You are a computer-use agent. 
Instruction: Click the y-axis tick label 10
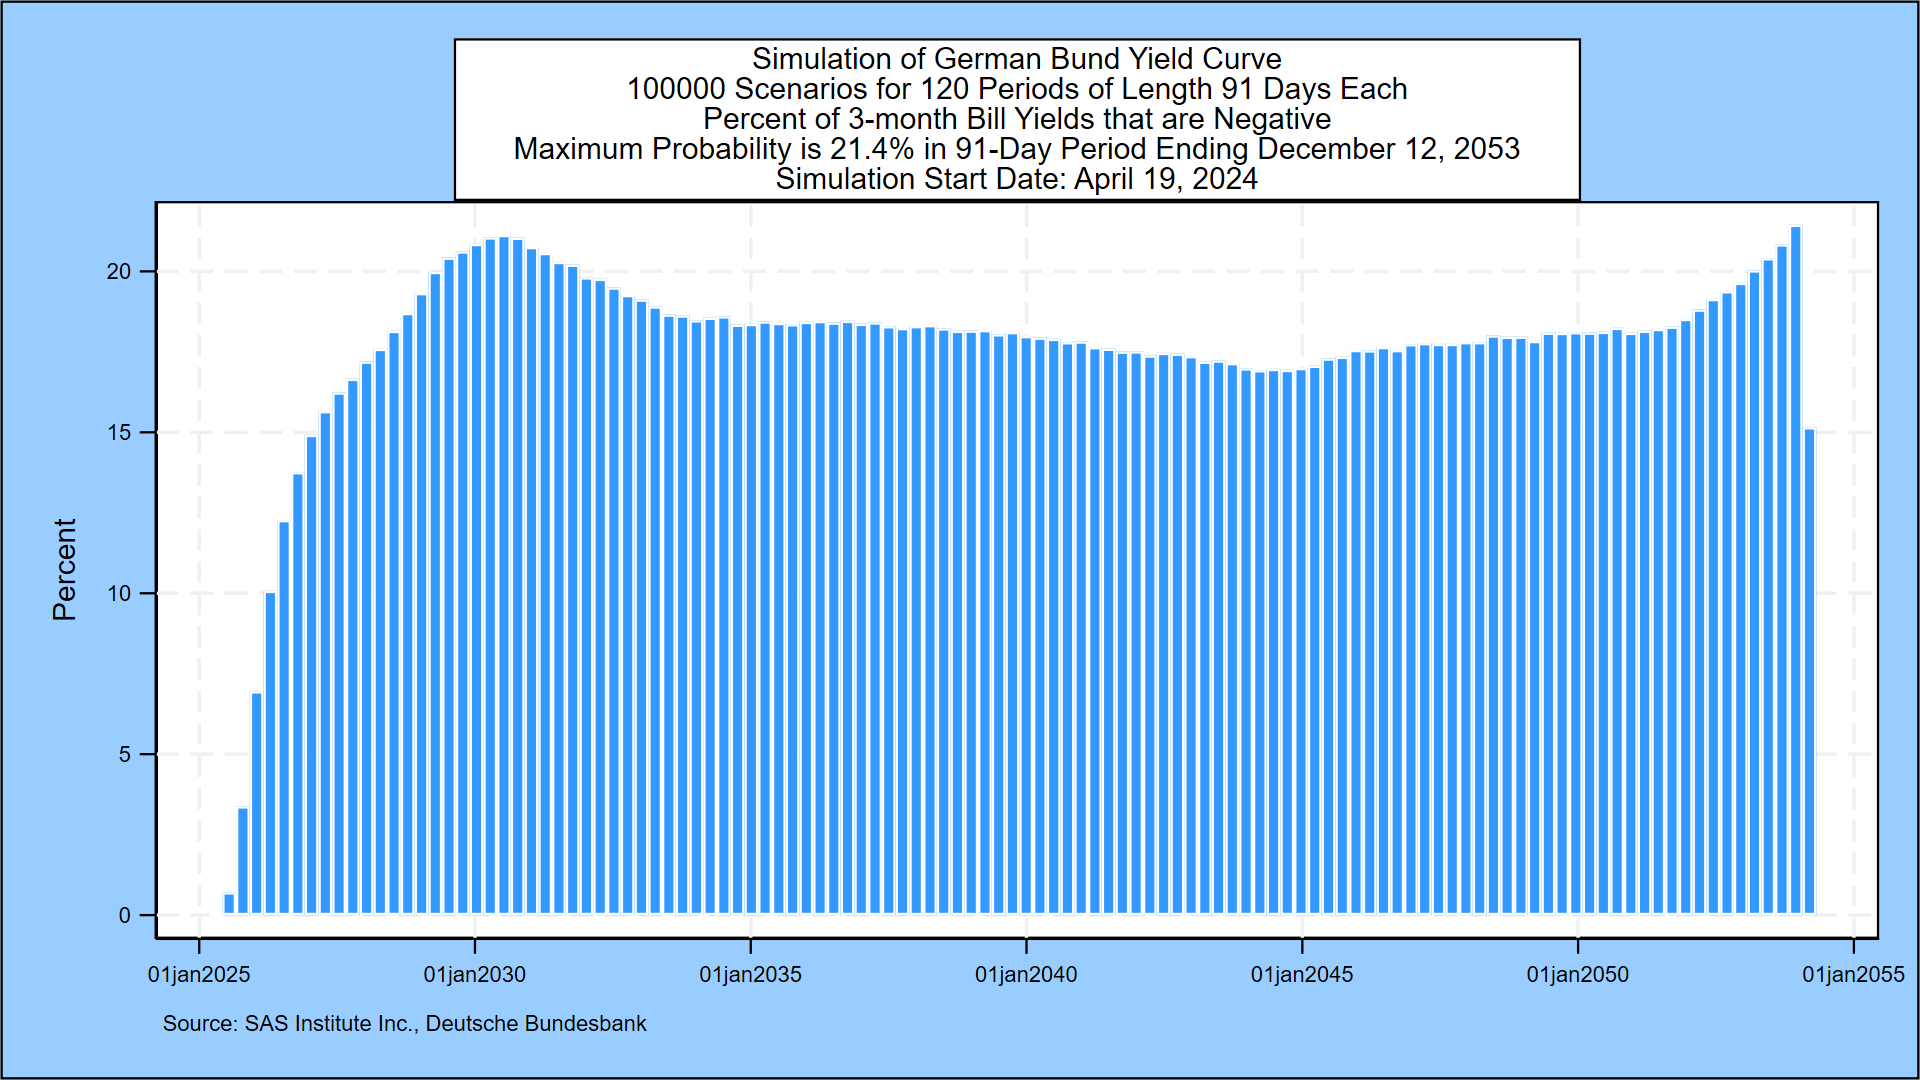click(x=119, y=594)
